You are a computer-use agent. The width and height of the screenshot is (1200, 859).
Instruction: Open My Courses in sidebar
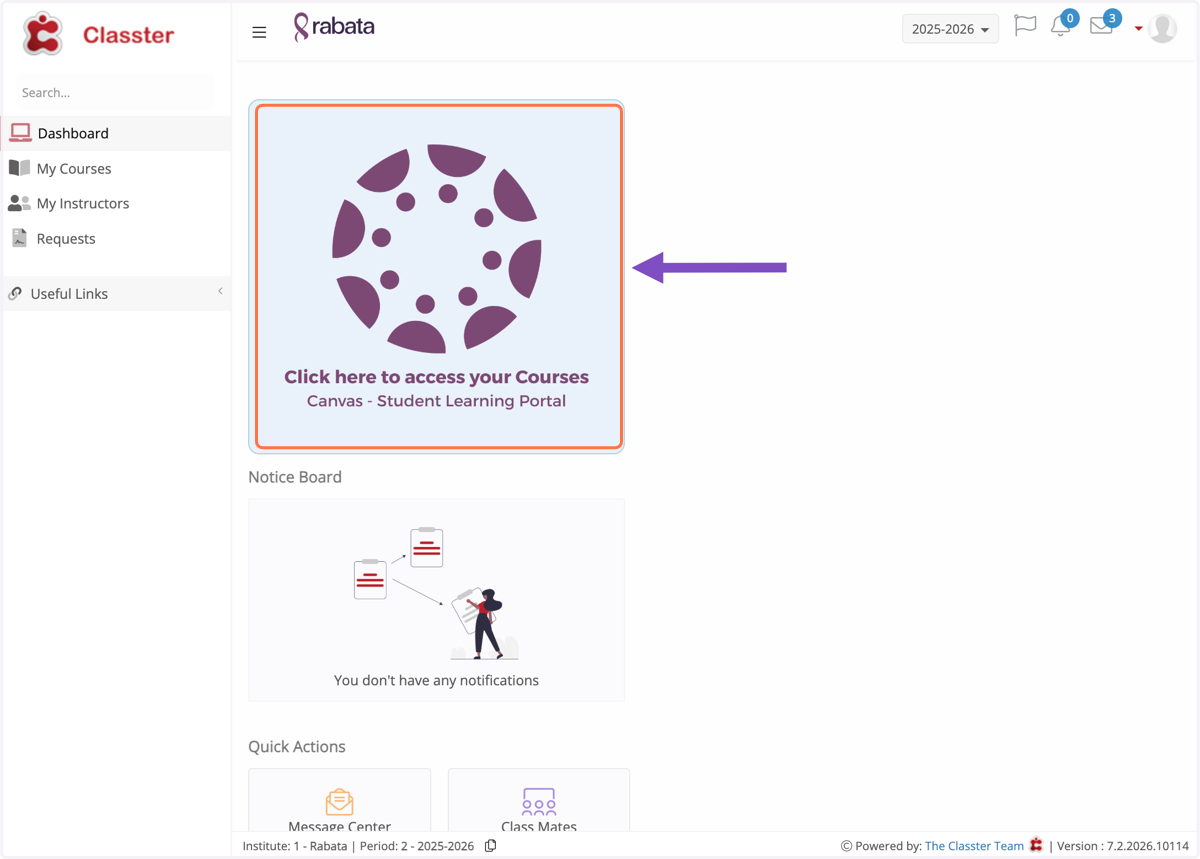[116, 168]
